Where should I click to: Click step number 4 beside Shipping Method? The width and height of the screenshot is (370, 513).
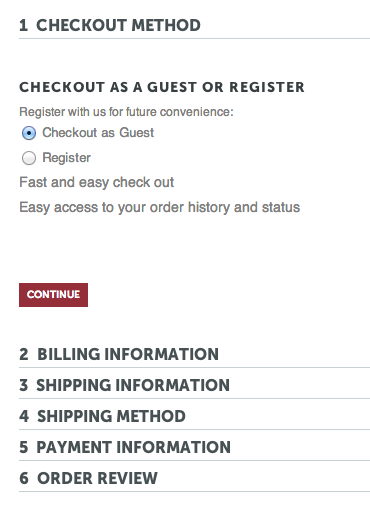24,416
